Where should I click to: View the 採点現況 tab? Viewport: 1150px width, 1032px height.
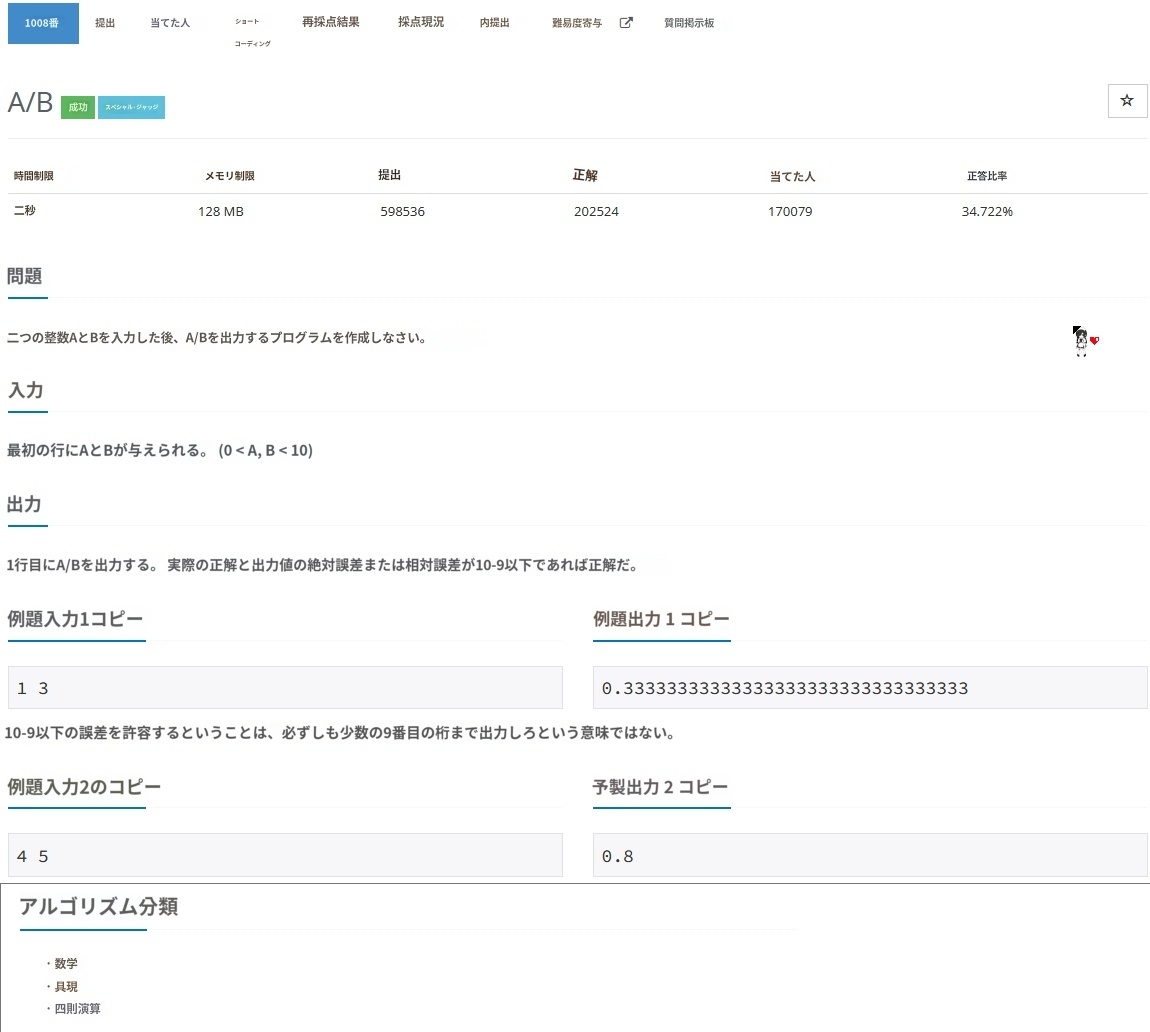click(x=420, y=22)
